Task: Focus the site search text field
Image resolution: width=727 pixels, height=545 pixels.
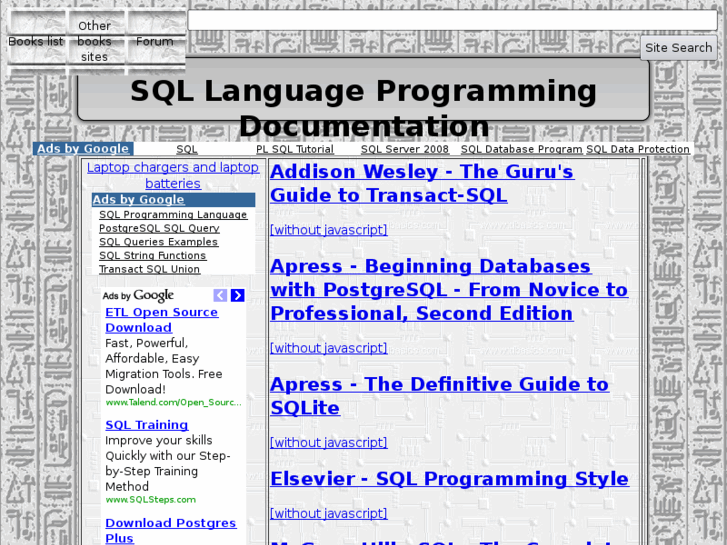Action: click(453, 20)
